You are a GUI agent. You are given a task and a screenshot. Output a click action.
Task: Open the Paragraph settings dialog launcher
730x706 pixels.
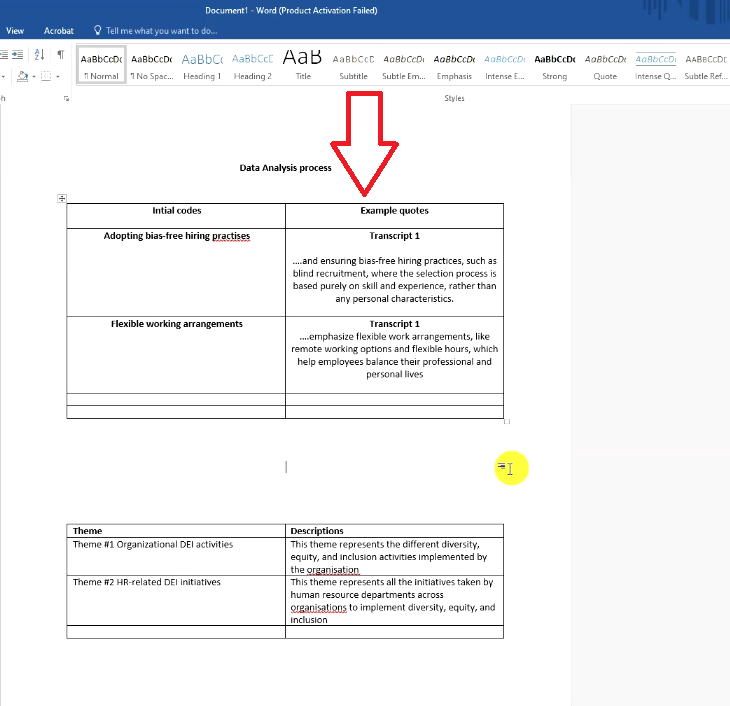67,98
